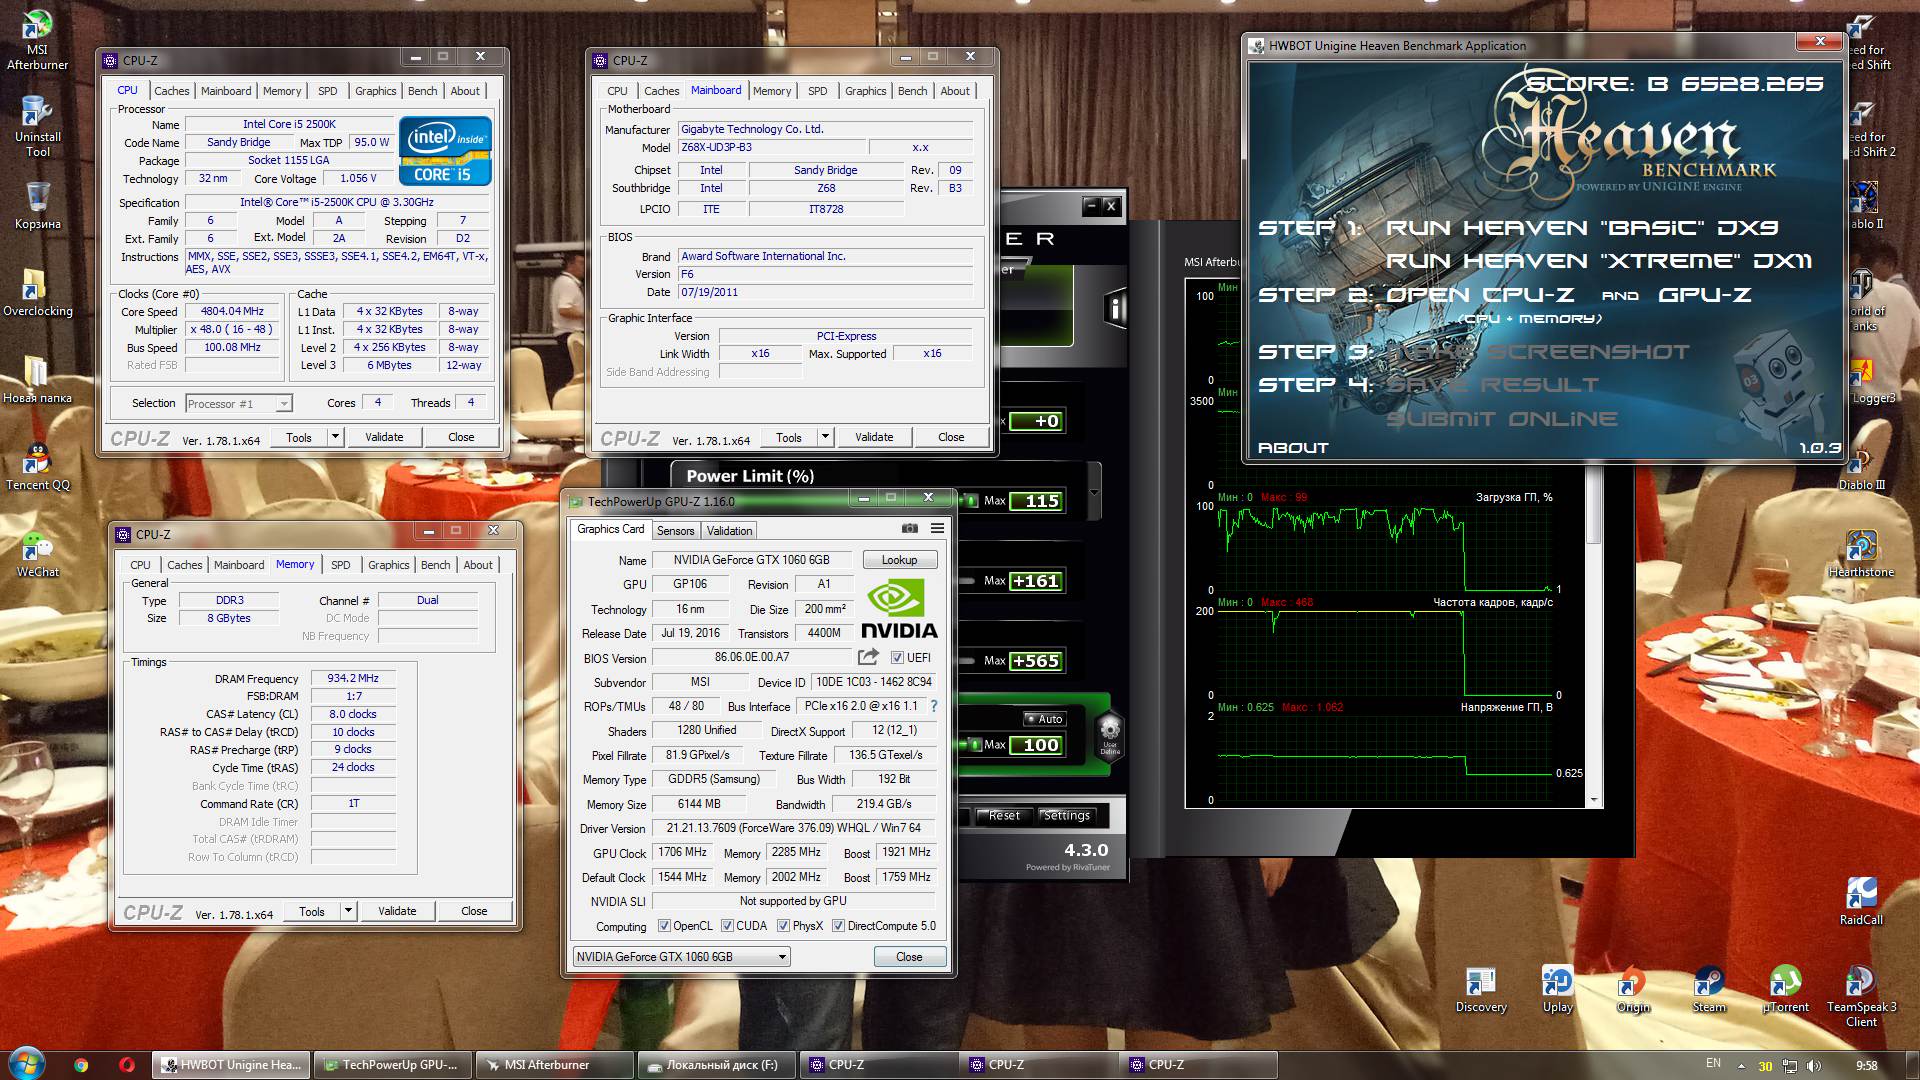1920x1080 pixels.
Task: Open TeamSpeak 3 Client shortcut
Action: coord(1861,997)
